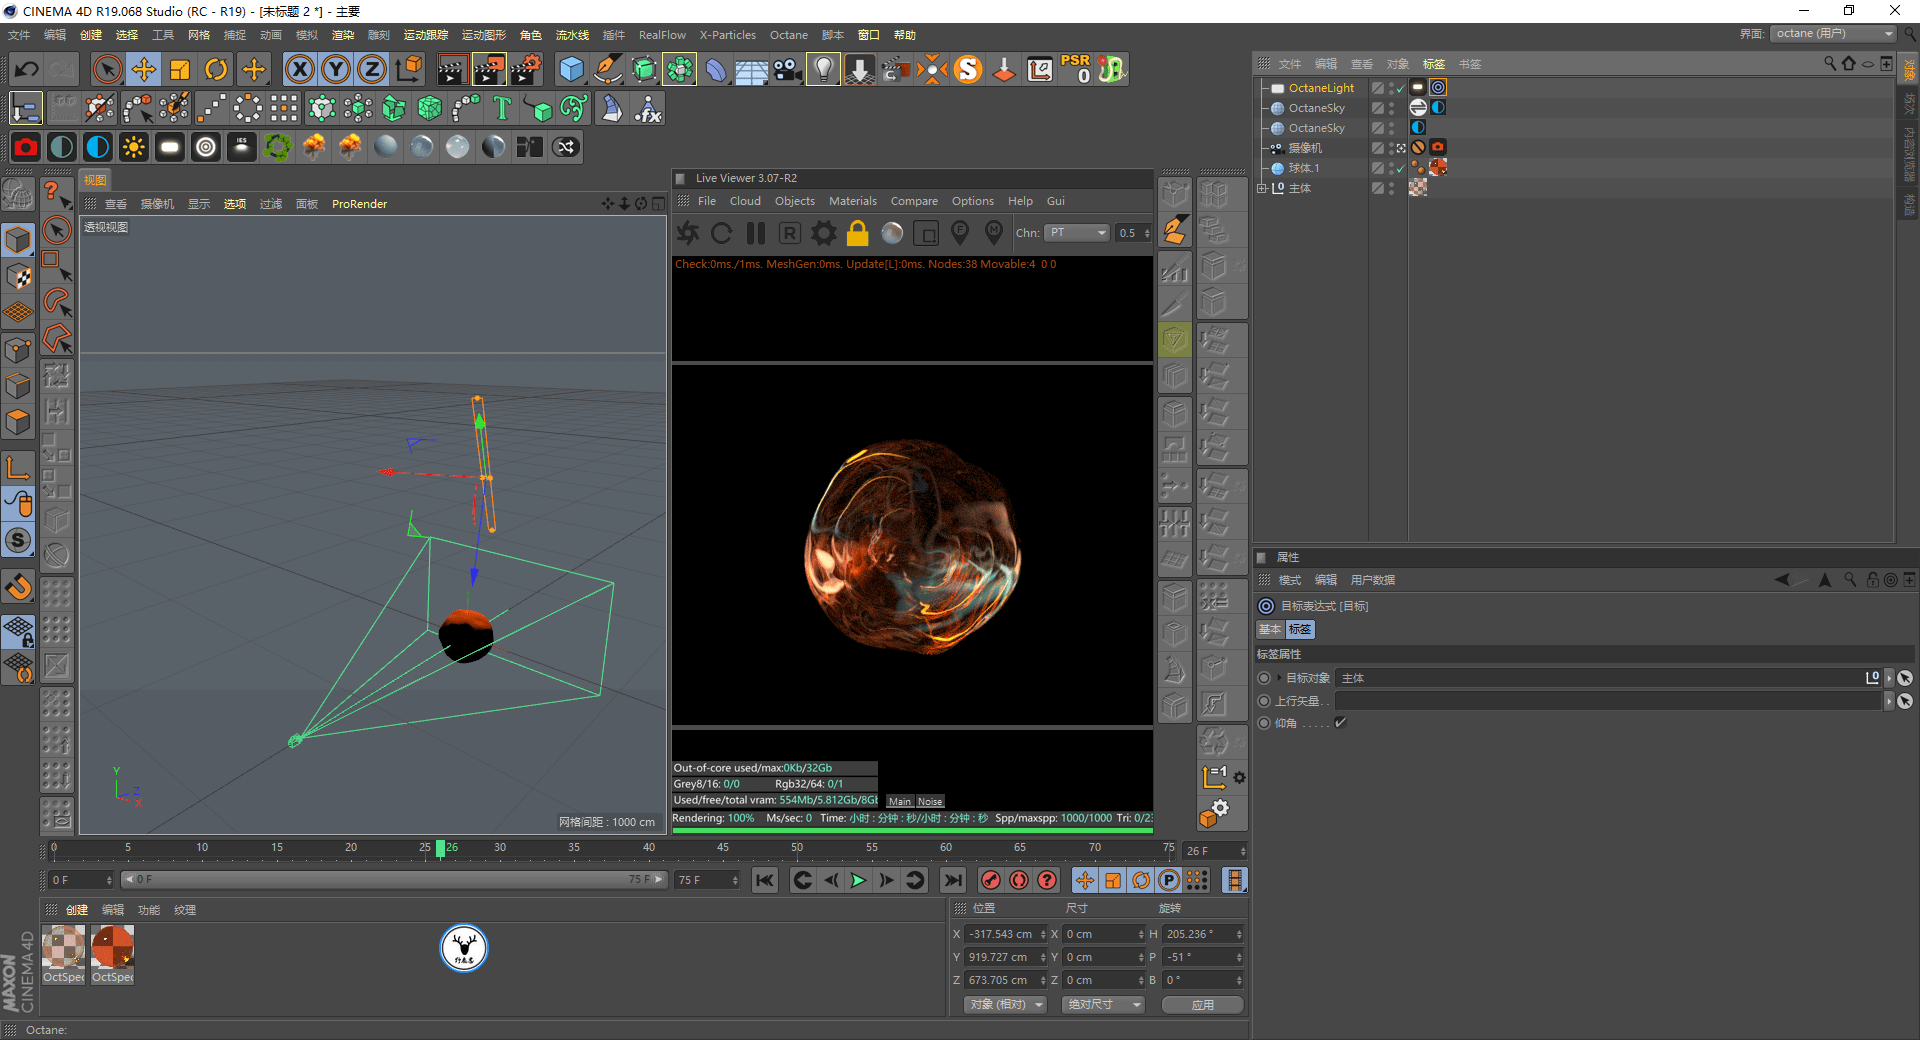Select the Rotate tool

[x=216, y=69]
